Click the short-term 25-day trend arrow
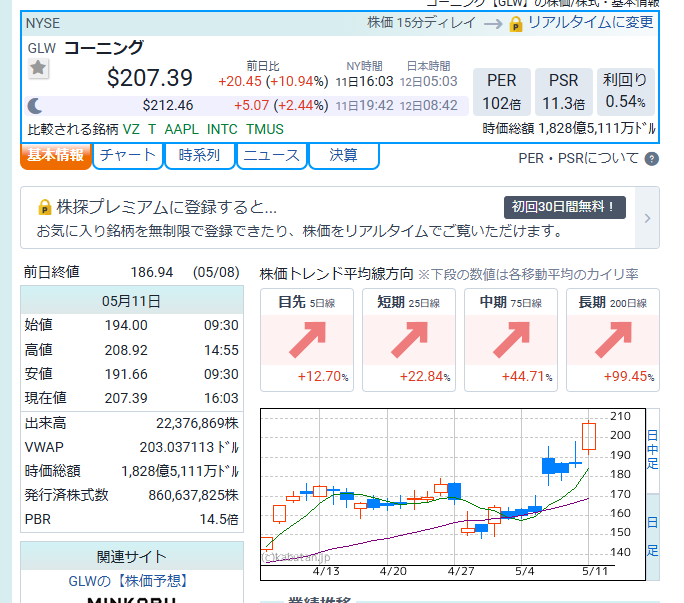The image size is (684, 603). (x=409, y=340)
